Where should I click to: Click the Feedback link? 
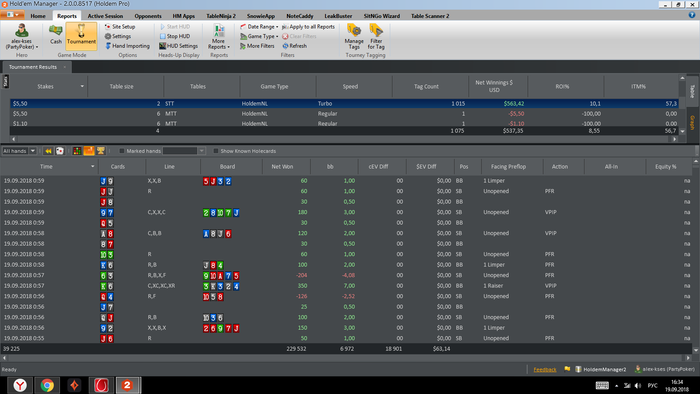coord(545,369)
